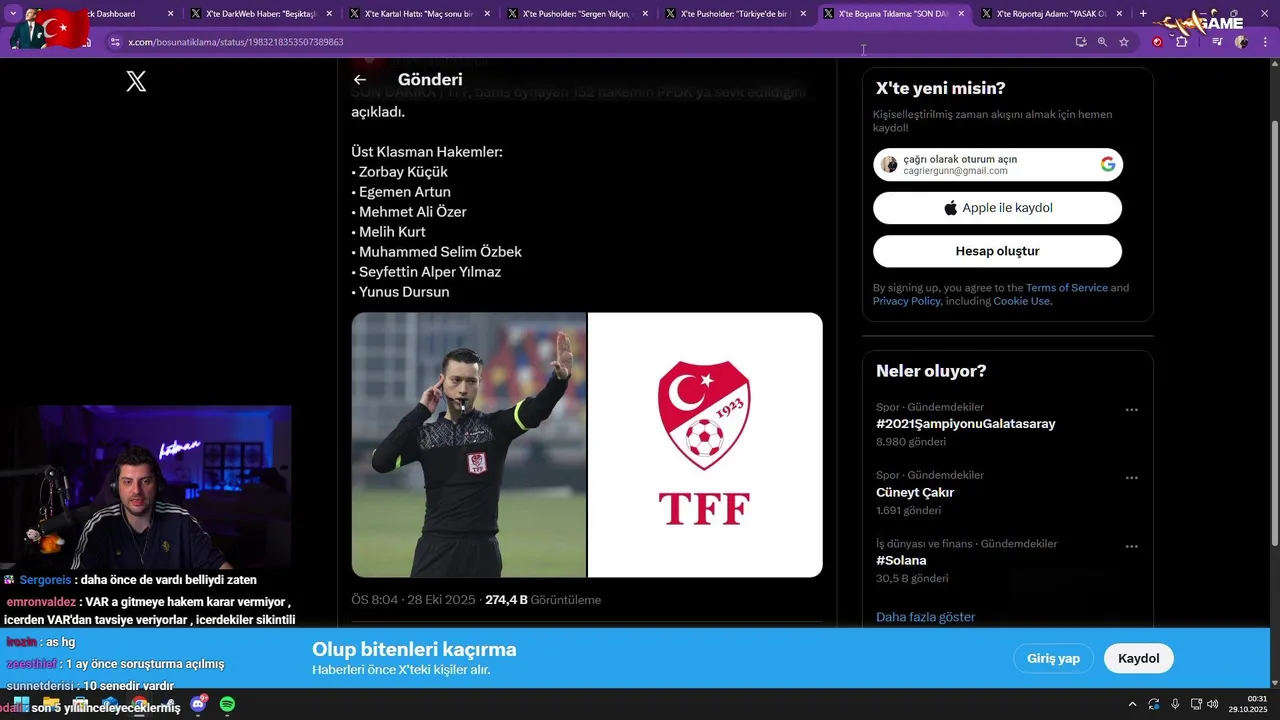Open the Privacy Policy link
Screen dimensions: 1280x720
[x=906, y=301]
